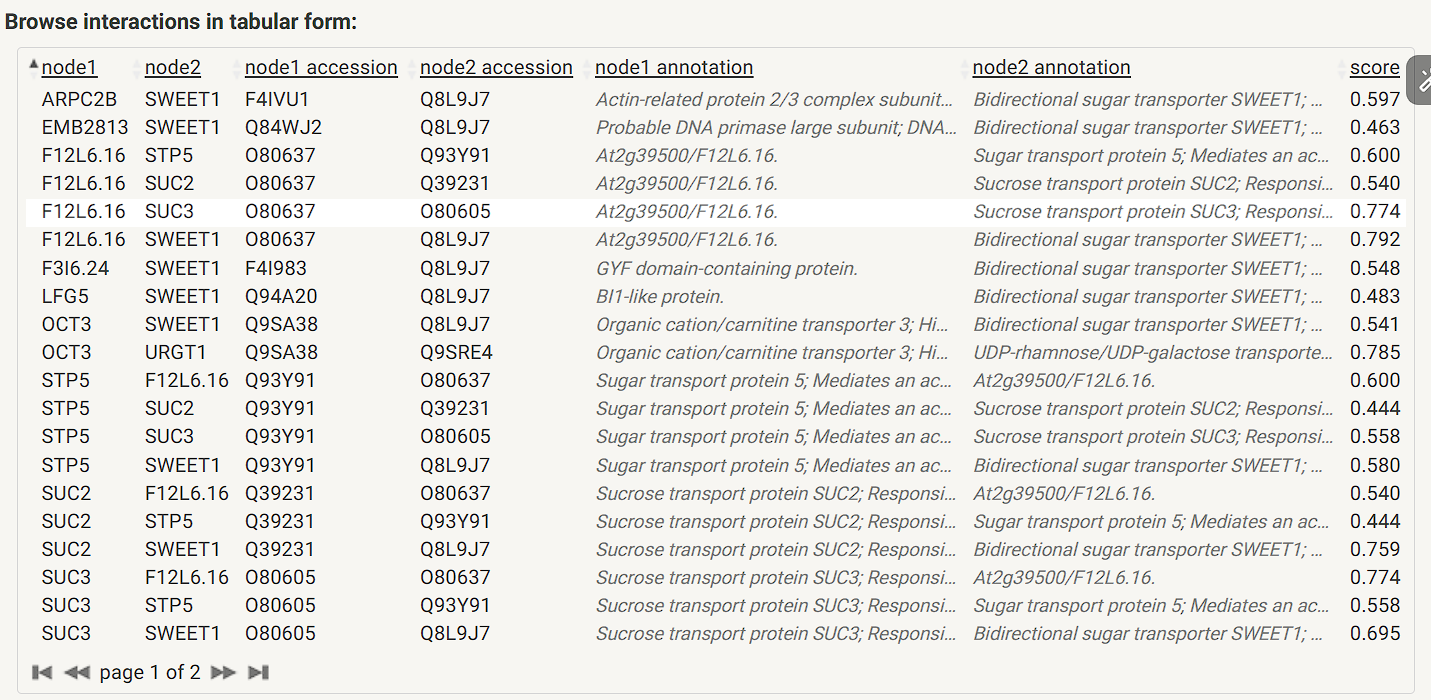Image resolution: width=1431 pixels, height=700 pixels.
Task: Click LFG5 in the node1 column
Action: [x=65, y=296]
